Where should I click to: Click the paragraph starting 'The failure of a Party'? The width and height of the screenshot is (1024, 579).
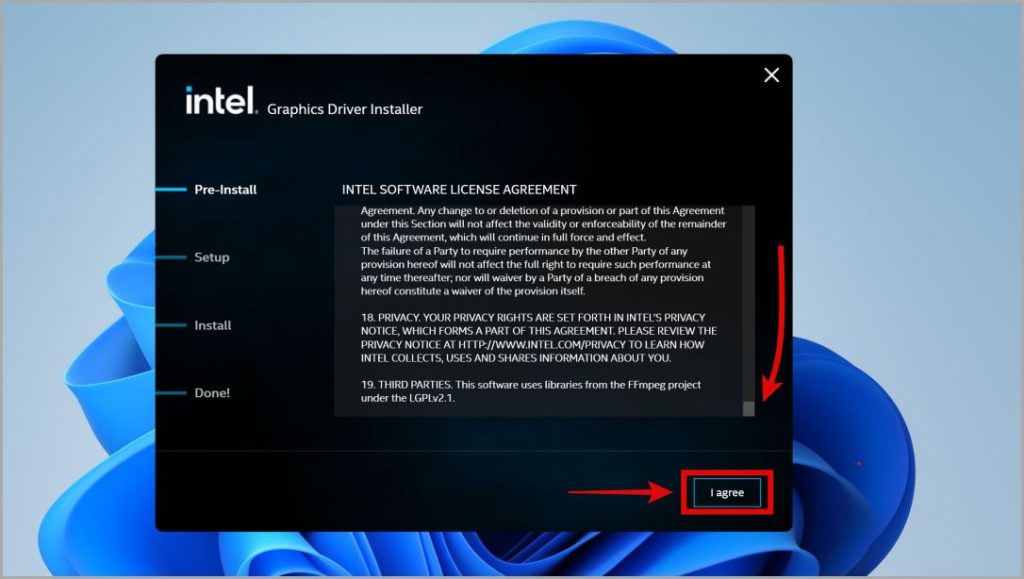click(536, 271)
